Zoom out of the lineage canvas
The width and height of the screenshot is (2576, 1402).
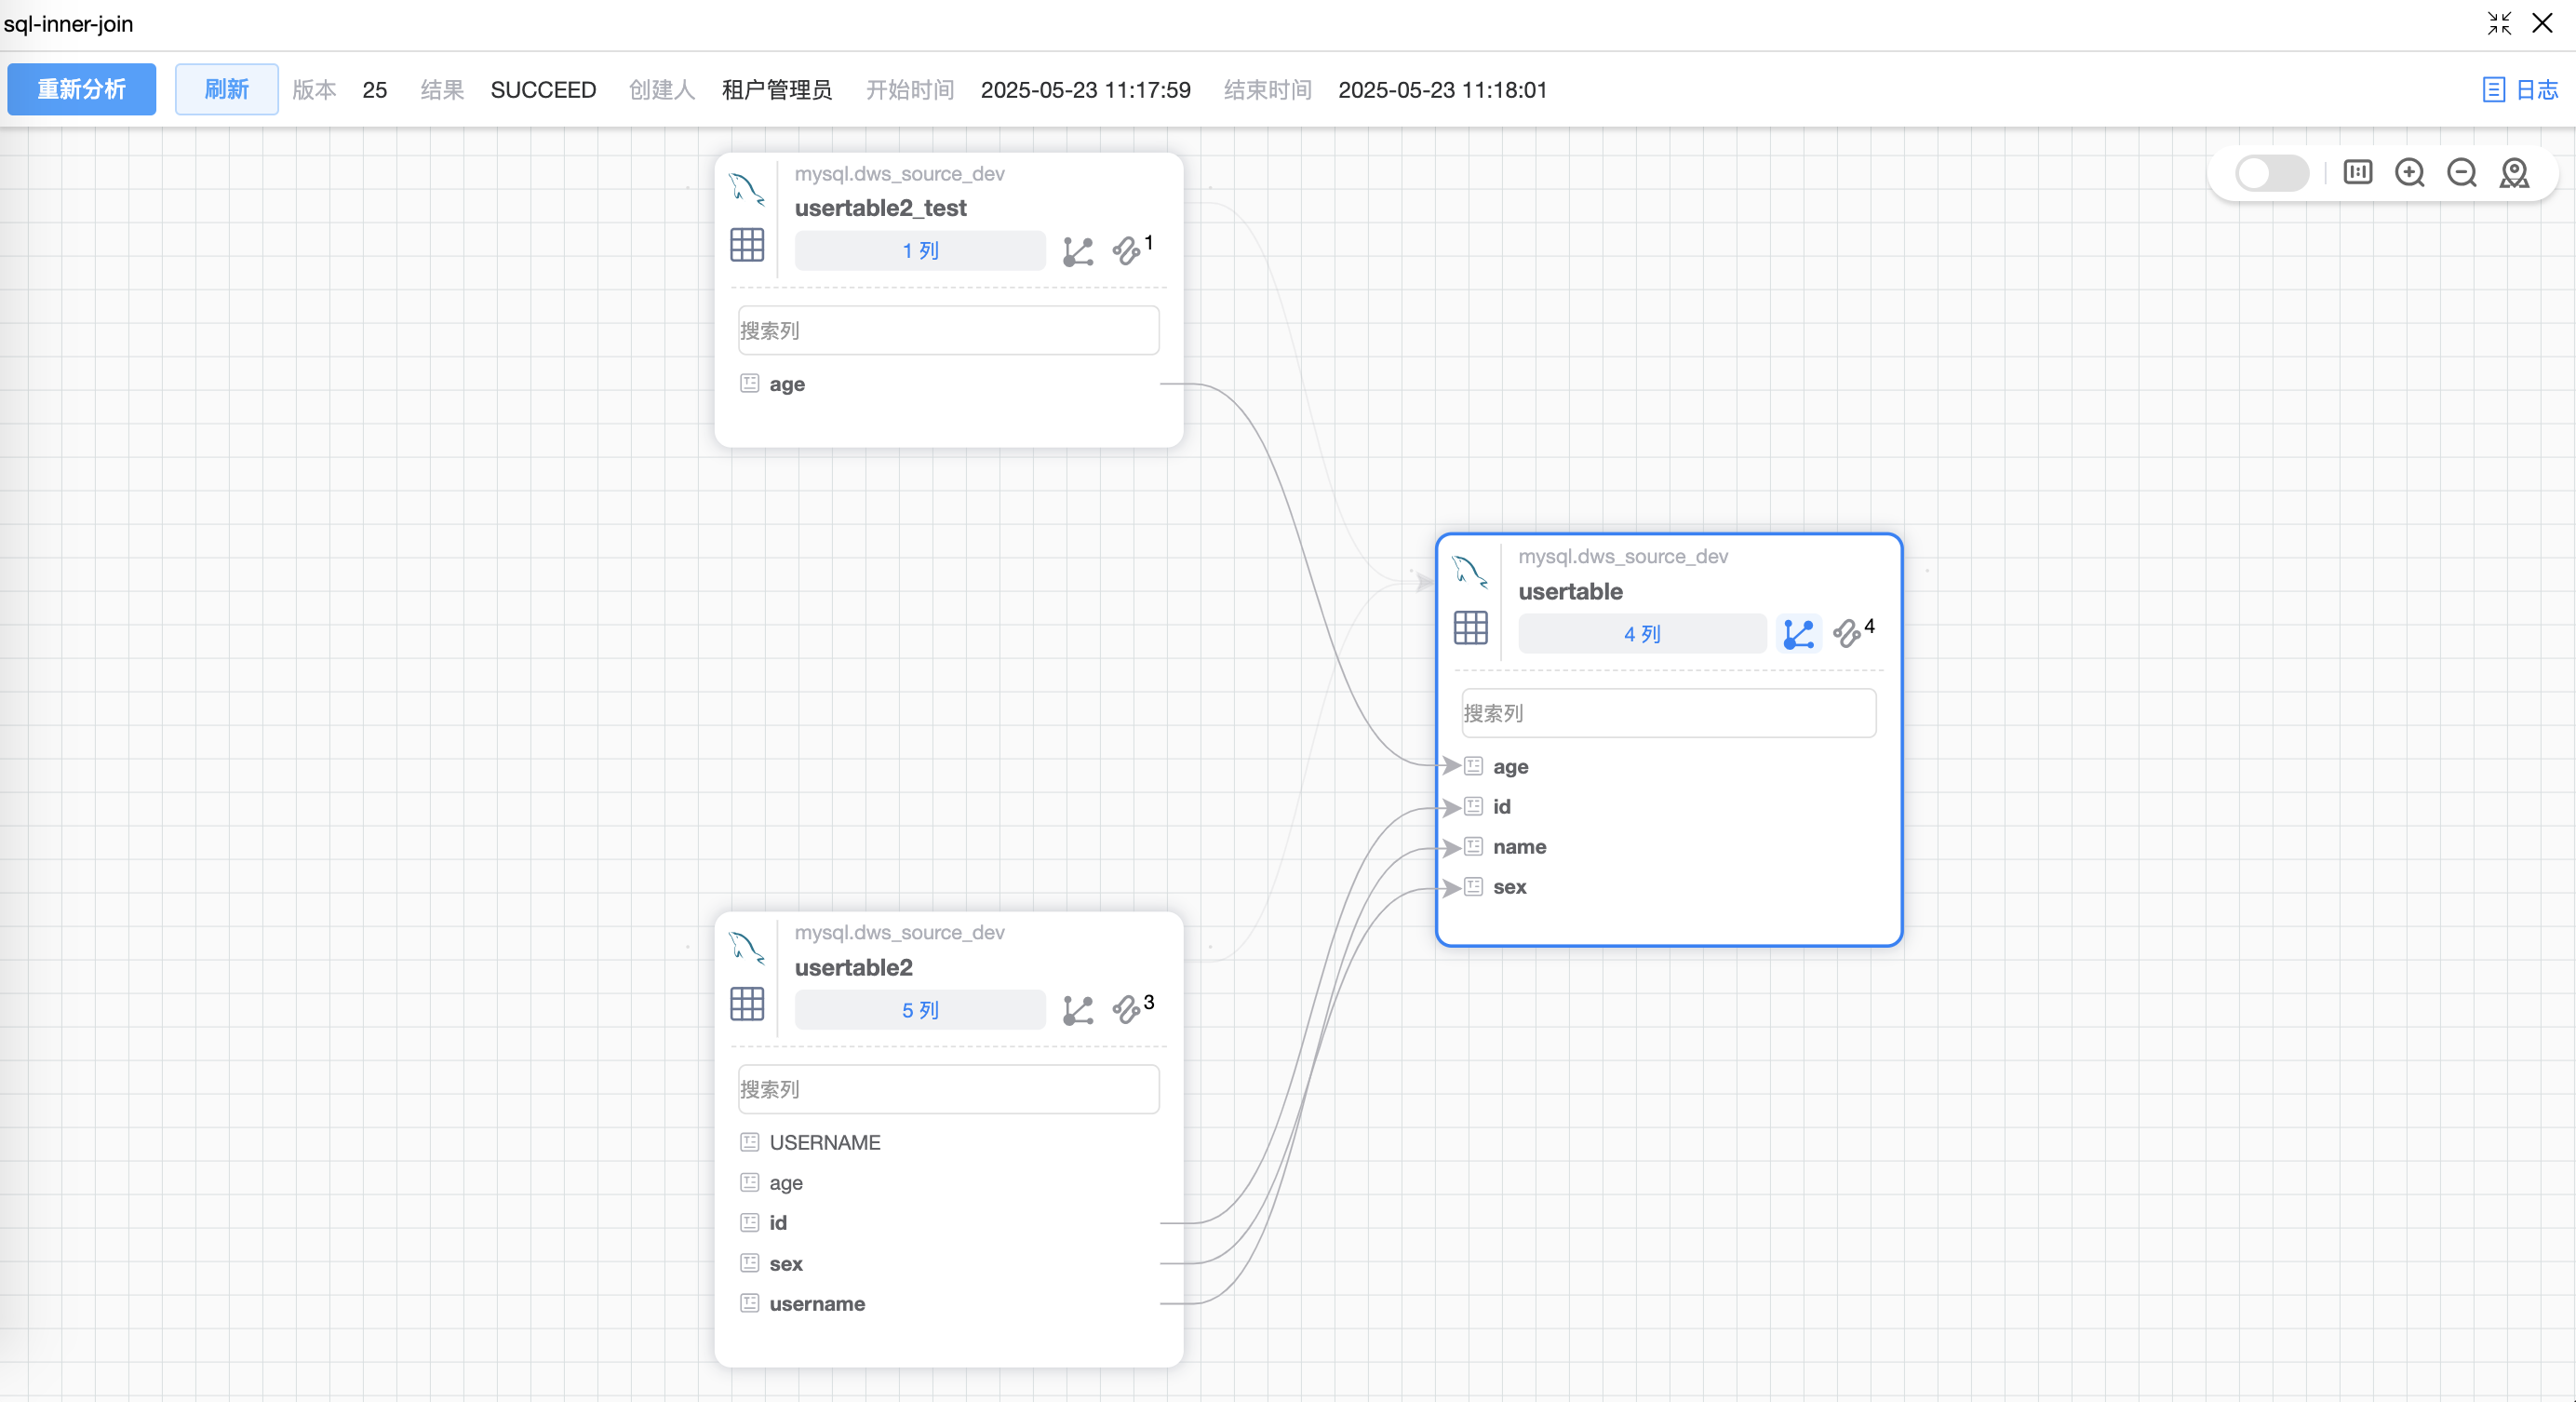coord(2461,173)
